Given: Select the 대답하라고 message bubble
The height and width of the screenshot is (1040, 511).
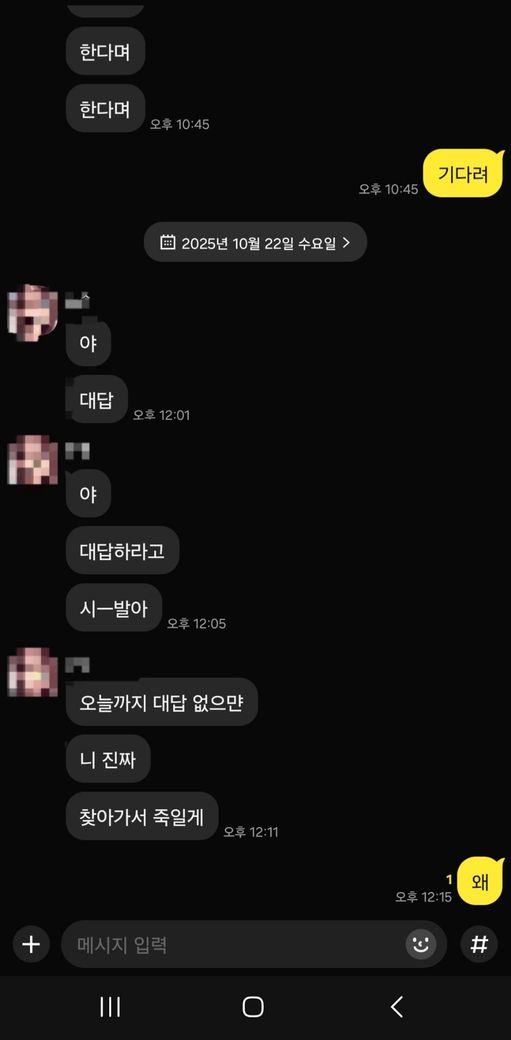Looking at the screenshot, I should click(x=123, y=550).
